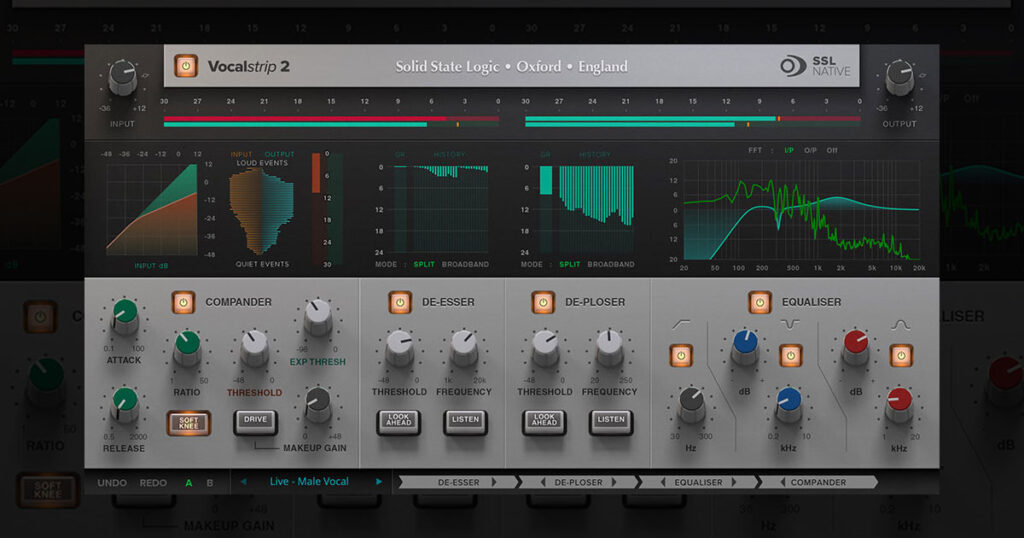This screenshot has height=538, width=1024.
Task: Enable De-Ploser Look Ahead
Action: [544, 422]
